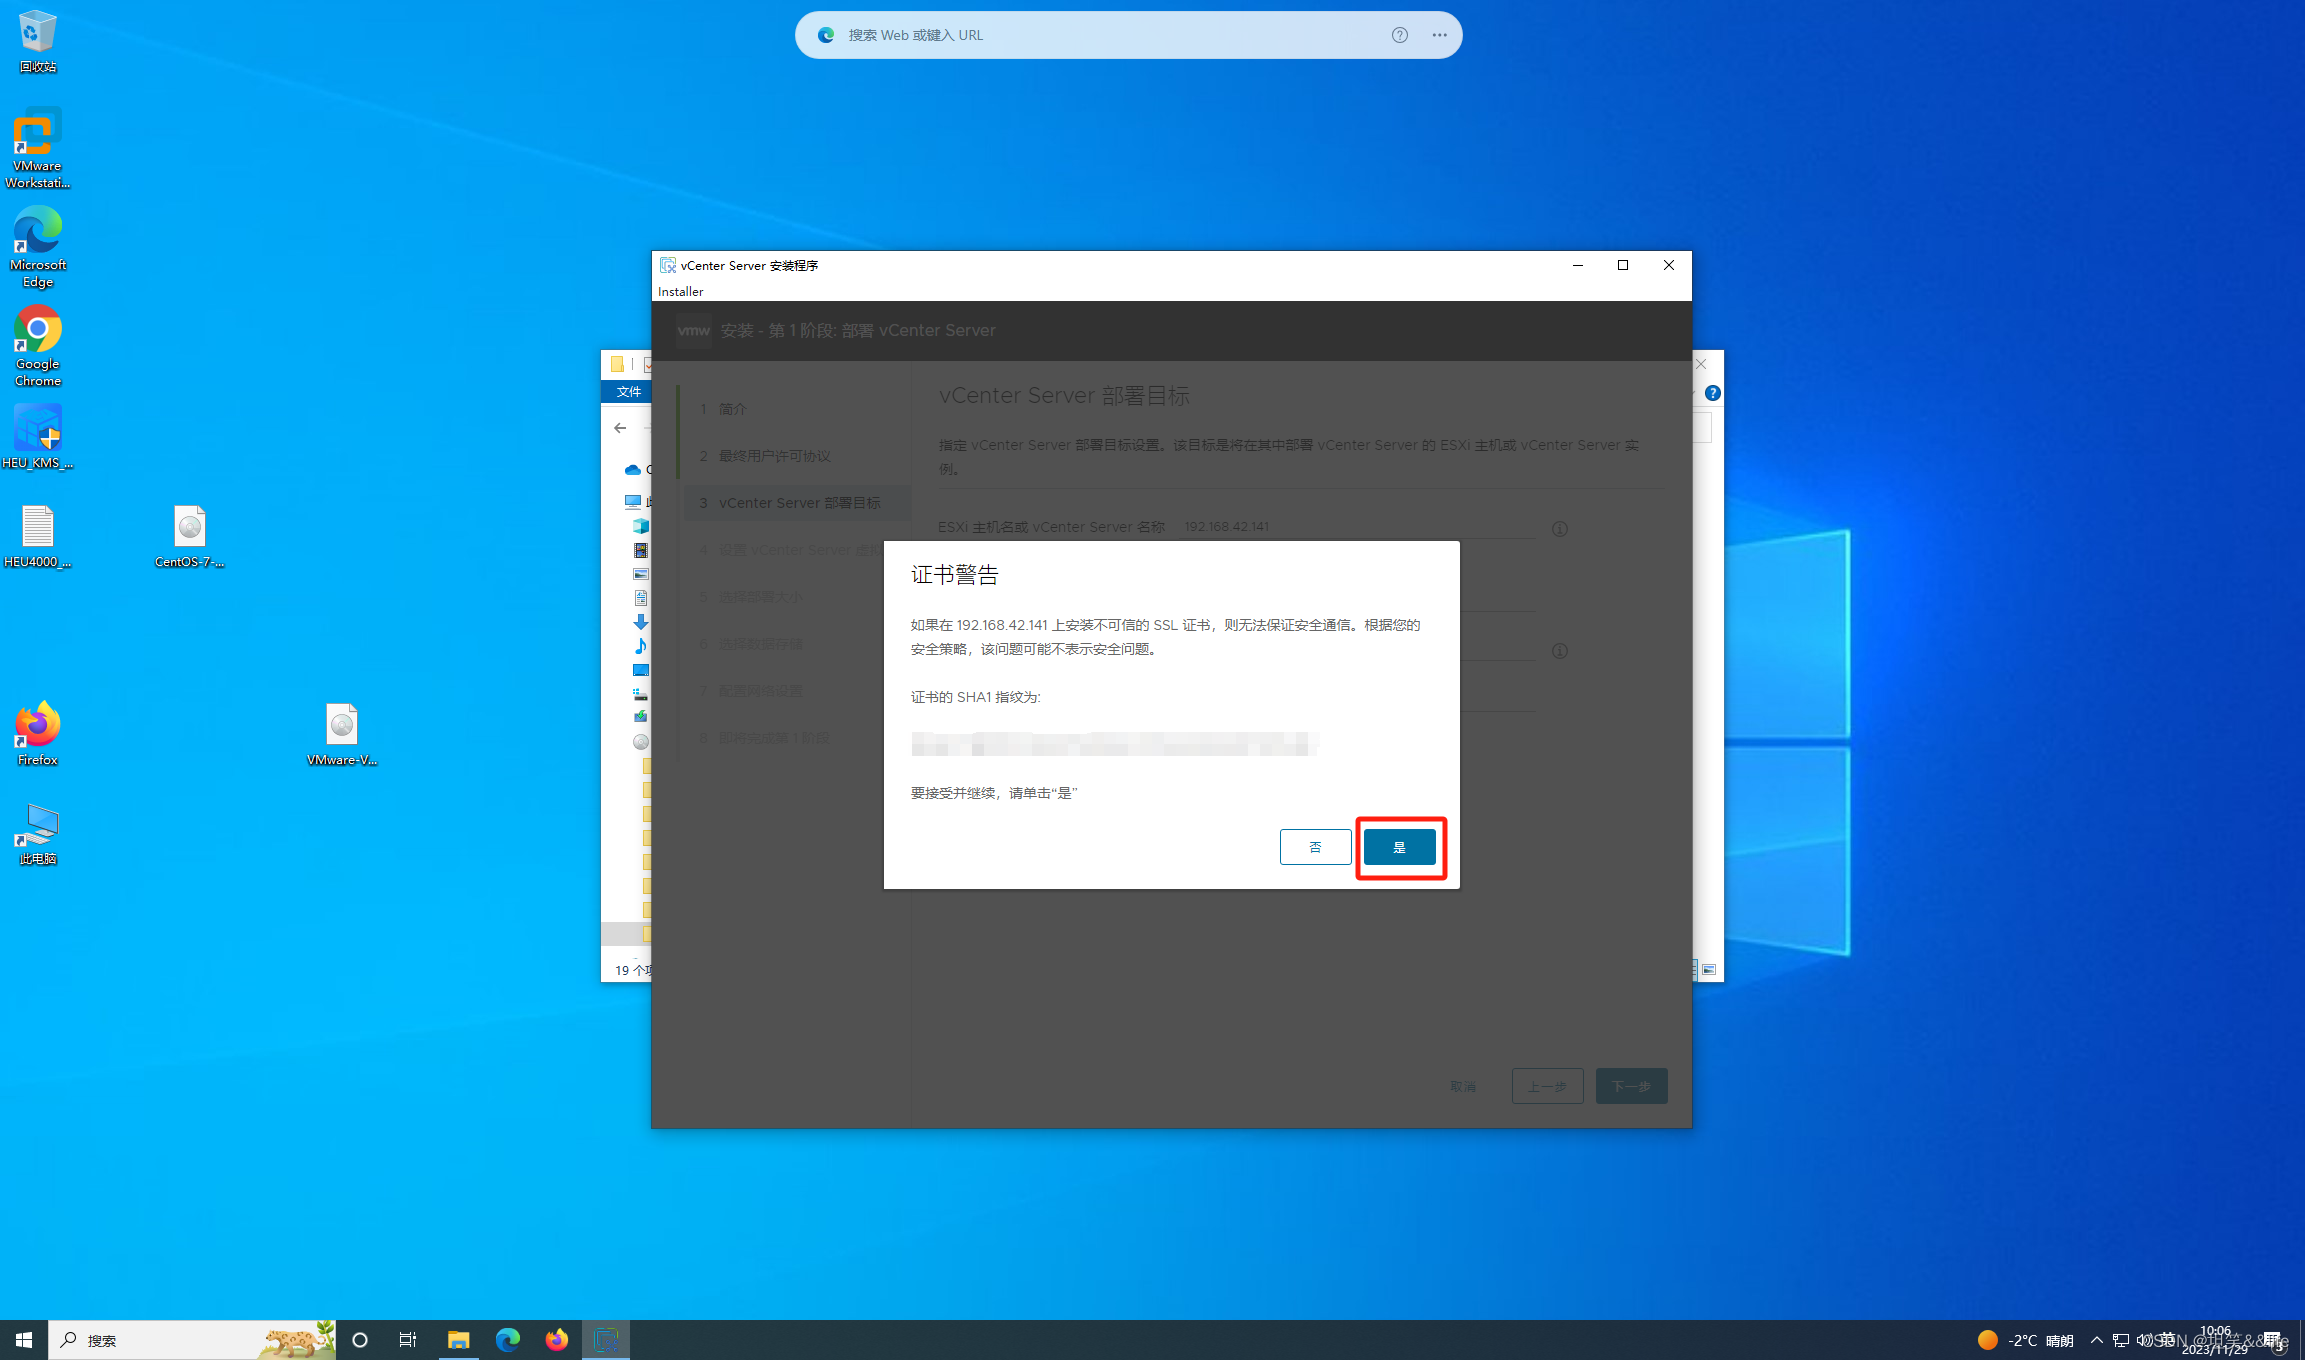Click the Installer menu
The width and height of the screenshot is (2305, 1360).
click(680, 291)
